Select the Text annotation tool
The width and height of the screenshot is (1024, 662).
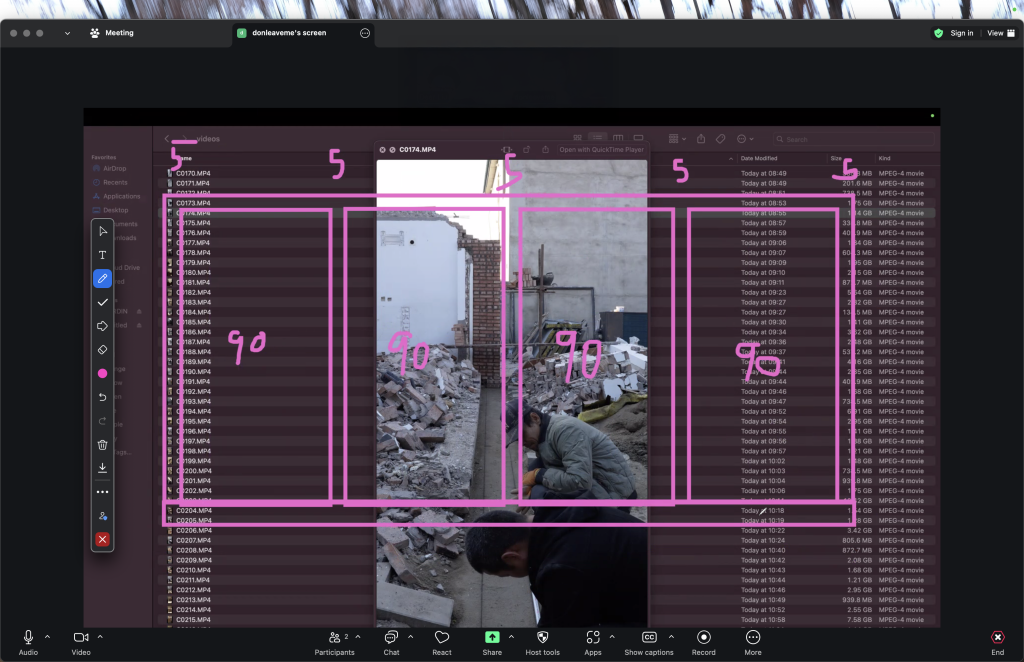click(x=102, y=255)
